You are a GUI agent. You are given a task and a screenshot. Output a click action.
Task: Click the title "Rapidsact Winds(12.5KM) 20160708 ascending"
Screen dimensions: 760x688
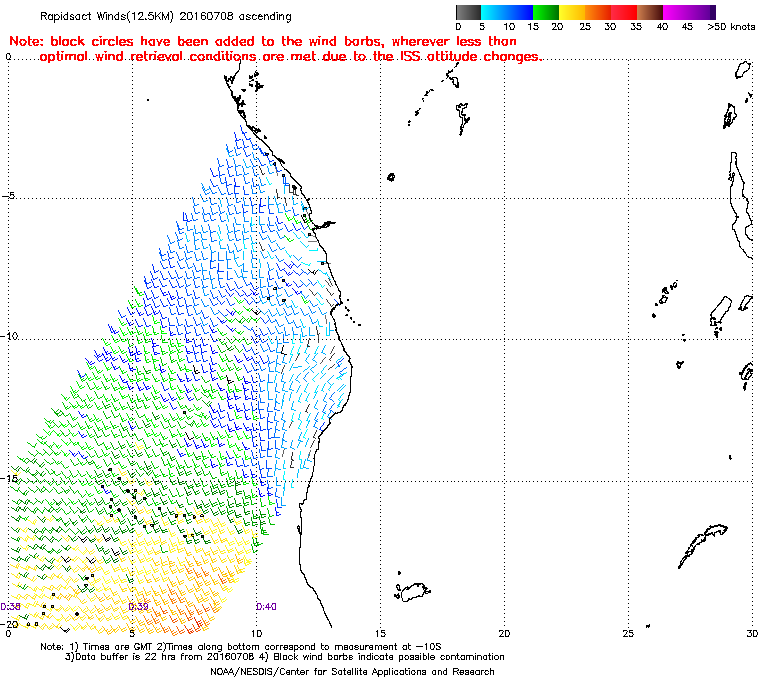click(x=166, y=16)
